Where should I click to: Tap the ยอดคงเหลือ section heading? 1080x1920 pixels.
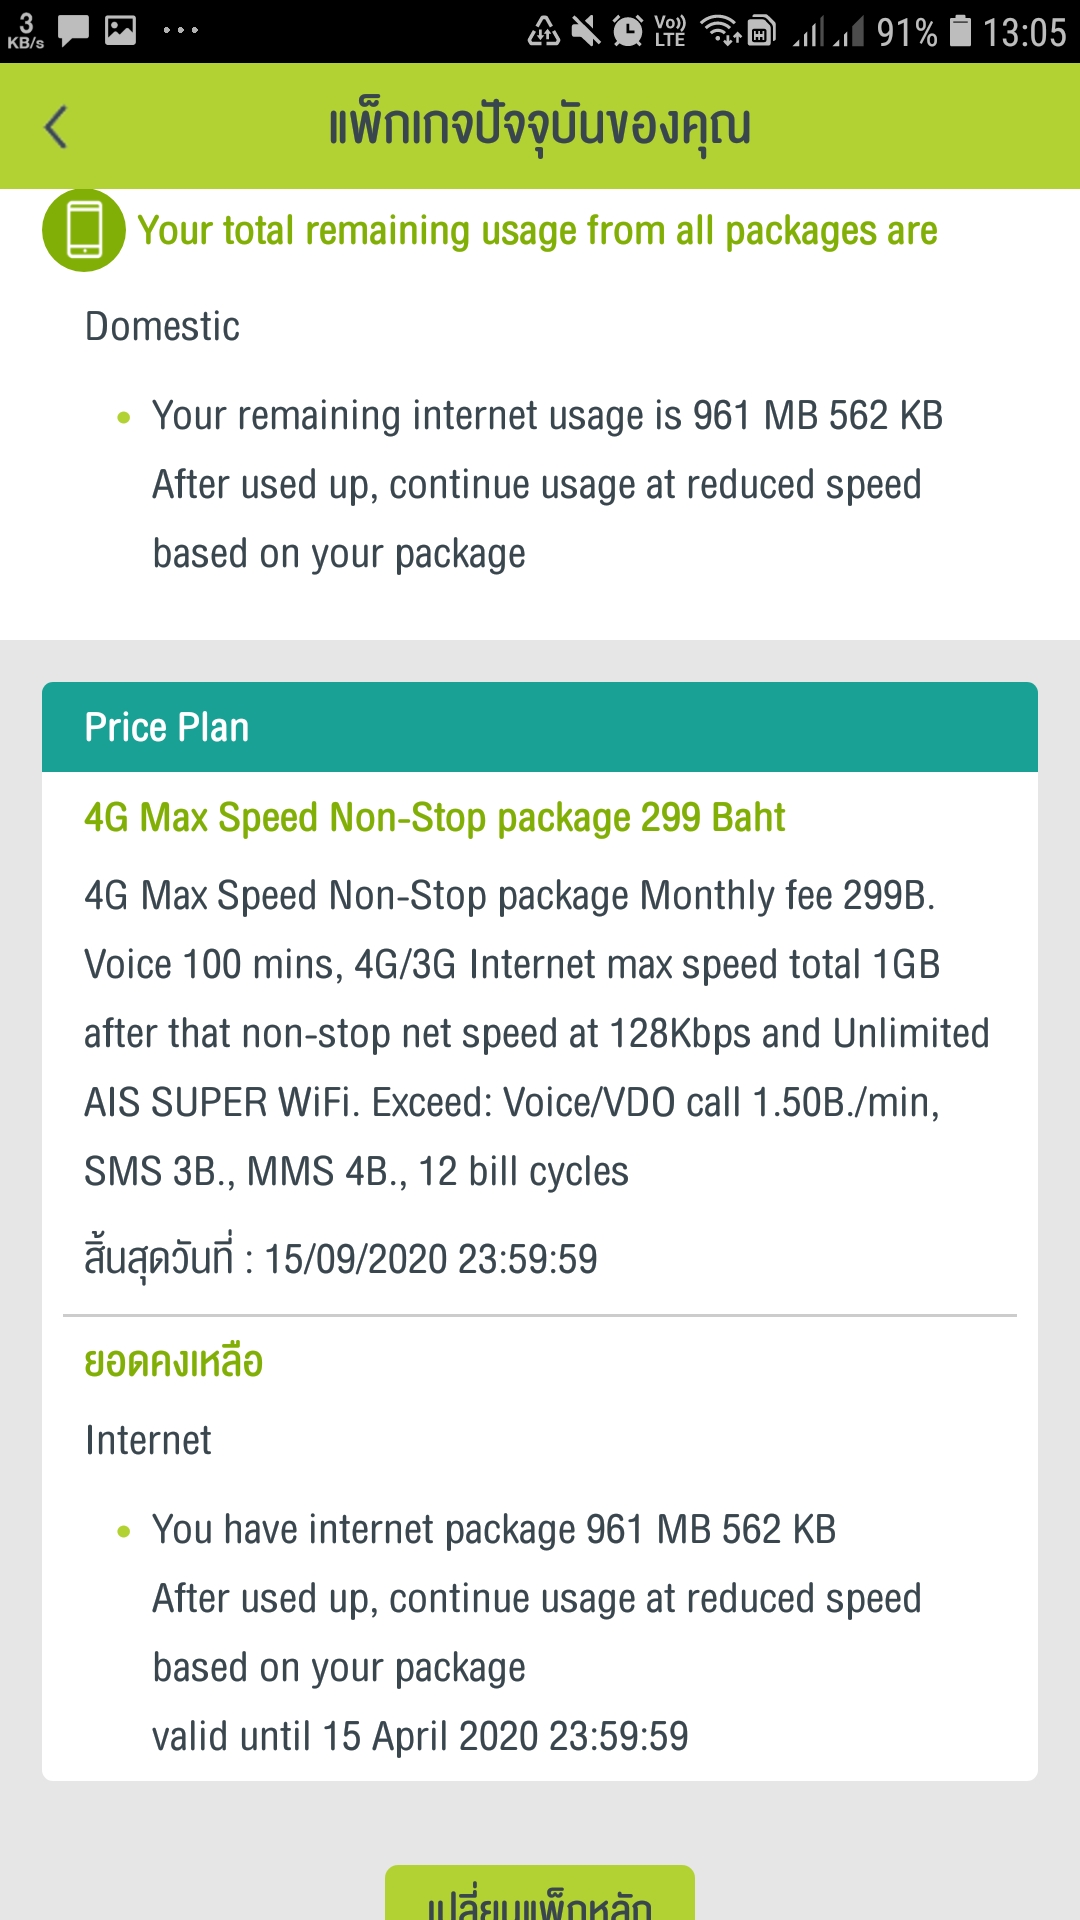click(174, 1362)
